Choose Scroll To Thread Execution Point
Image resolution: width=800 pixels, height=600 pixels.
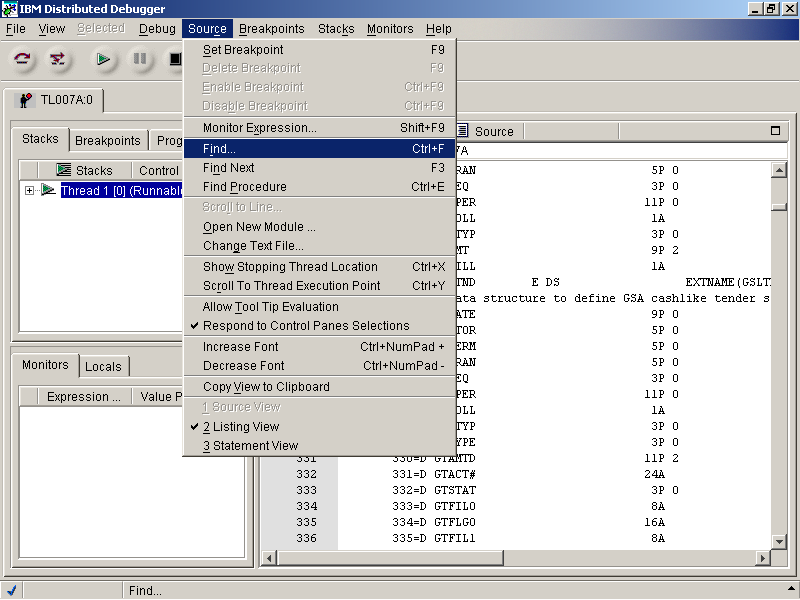tap(319, 286)
